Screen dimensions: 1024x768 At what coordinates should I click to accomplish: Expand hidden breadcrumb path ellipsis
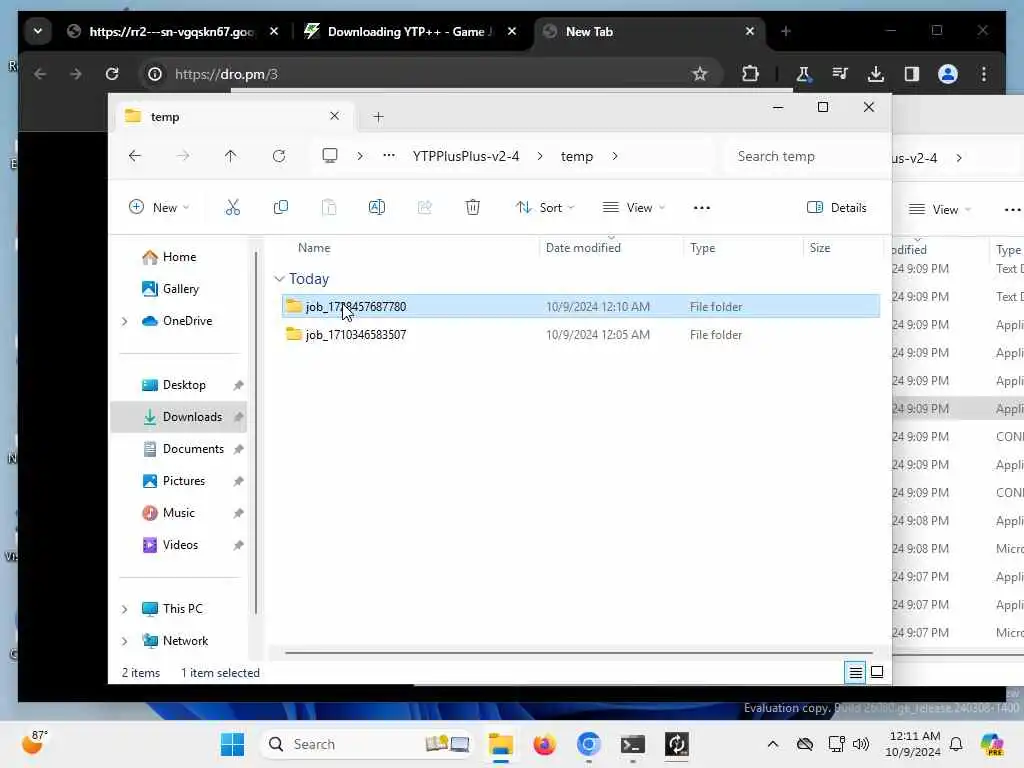point(389,156)
